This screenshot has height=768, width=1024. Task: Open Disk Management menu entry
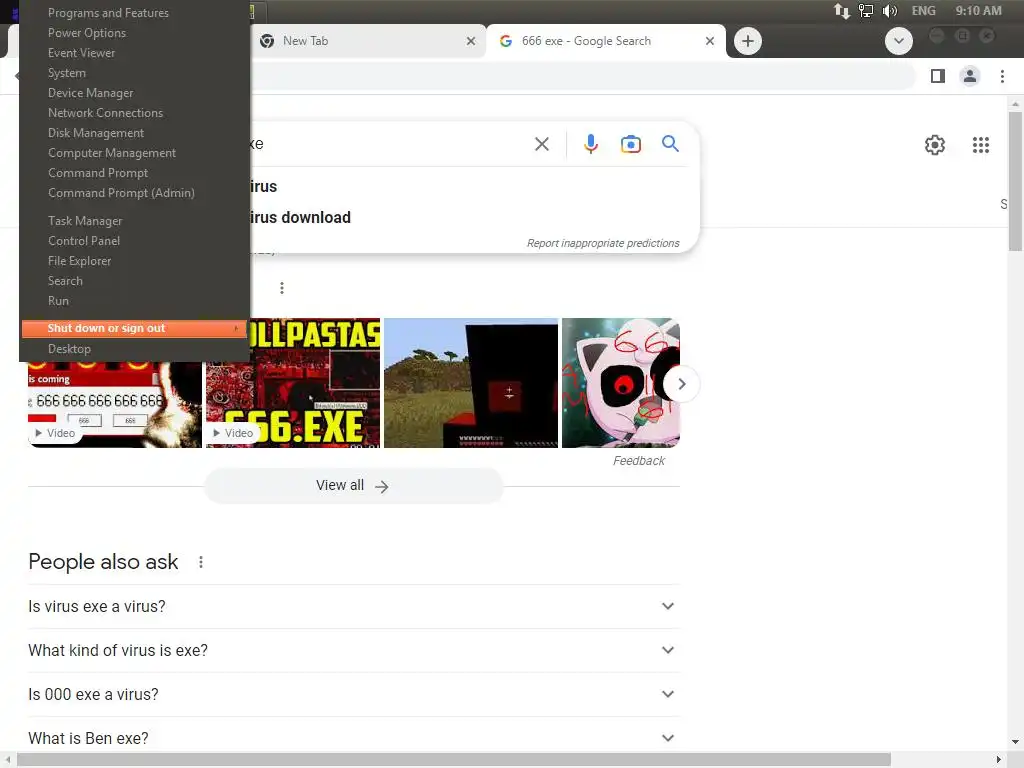click(x=95, y=133)
